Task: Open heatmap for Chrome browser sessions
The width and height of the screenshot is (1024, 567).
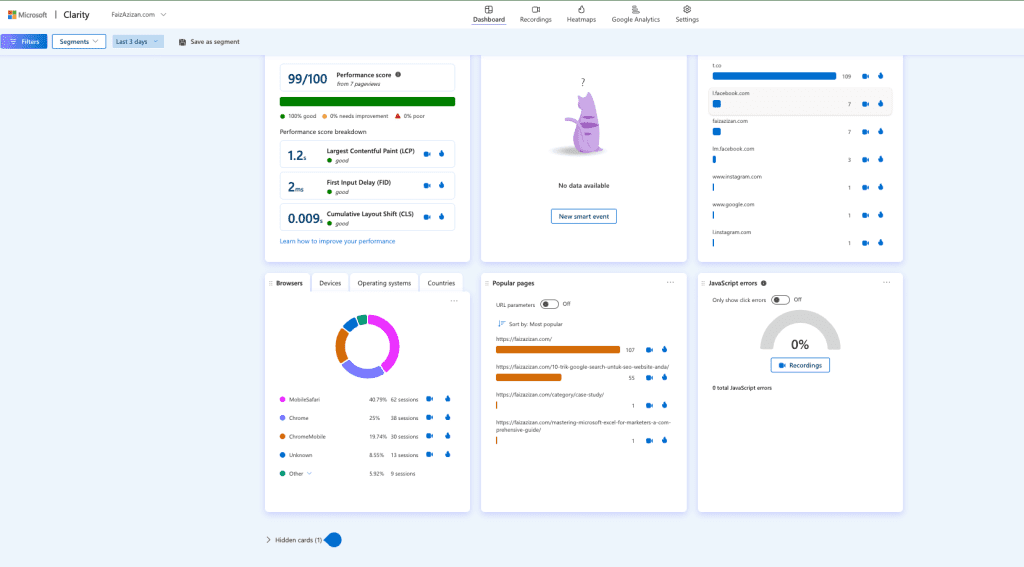Action: tap(447, 418)
